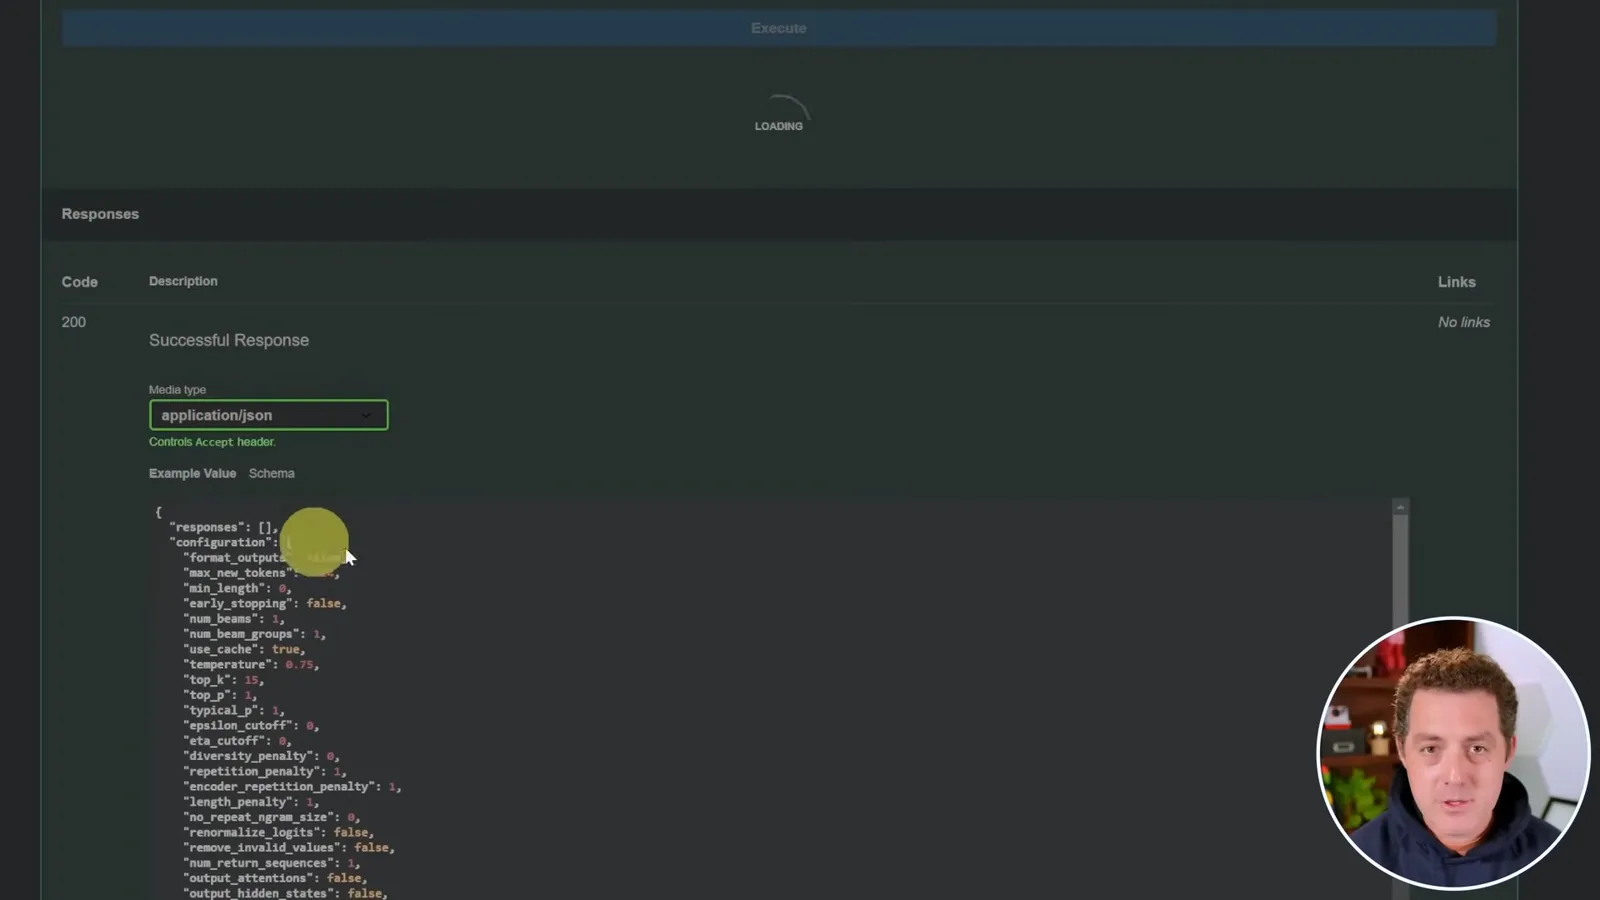Viewport: 1600px width, 900px height.
Task: Click the Links column header
Action: pos(1457,282)
